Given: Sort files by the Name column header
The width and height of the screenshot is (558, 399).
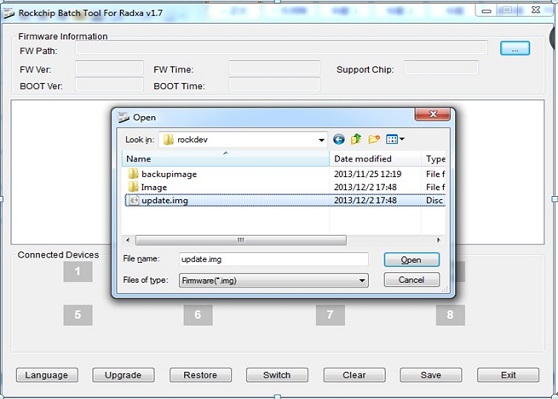Looking at the screenshot, I should (x=226, y=159).
